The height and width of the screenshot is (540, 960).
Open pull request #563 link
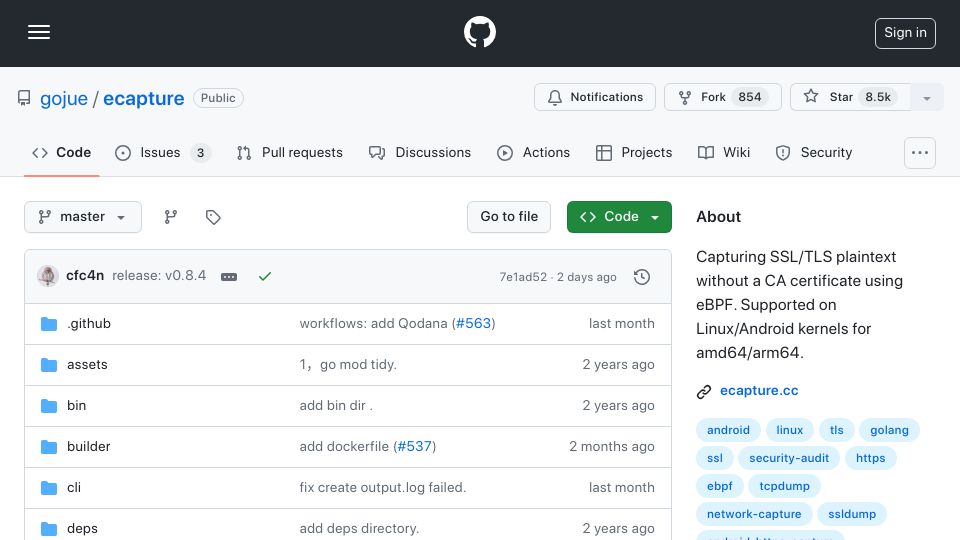coord(473,323)
